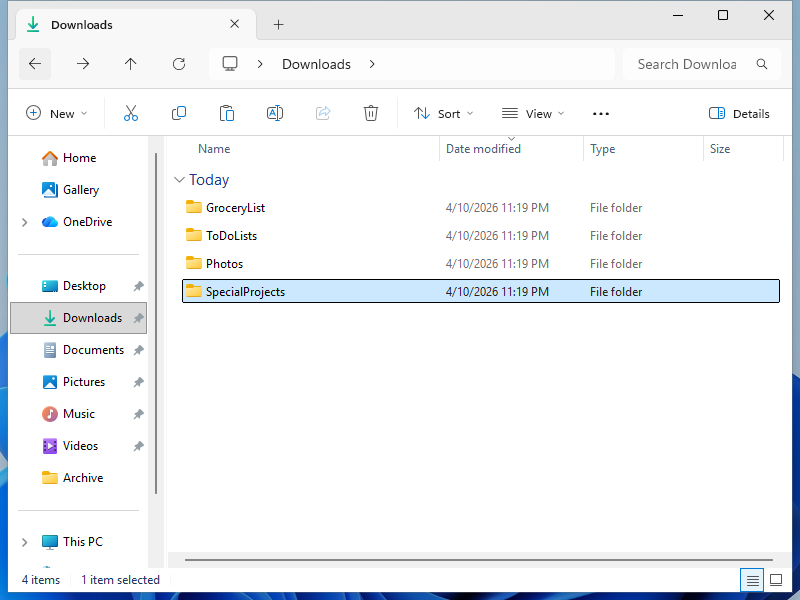Click the pin icon beside Music

point(138,414)
